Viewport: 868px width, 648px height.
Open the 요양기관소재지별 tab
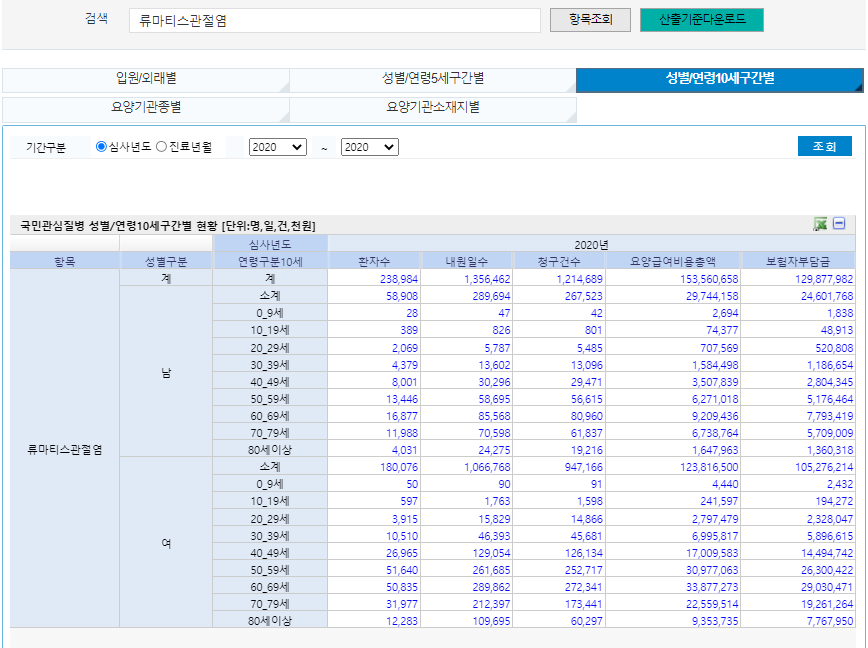432,106
